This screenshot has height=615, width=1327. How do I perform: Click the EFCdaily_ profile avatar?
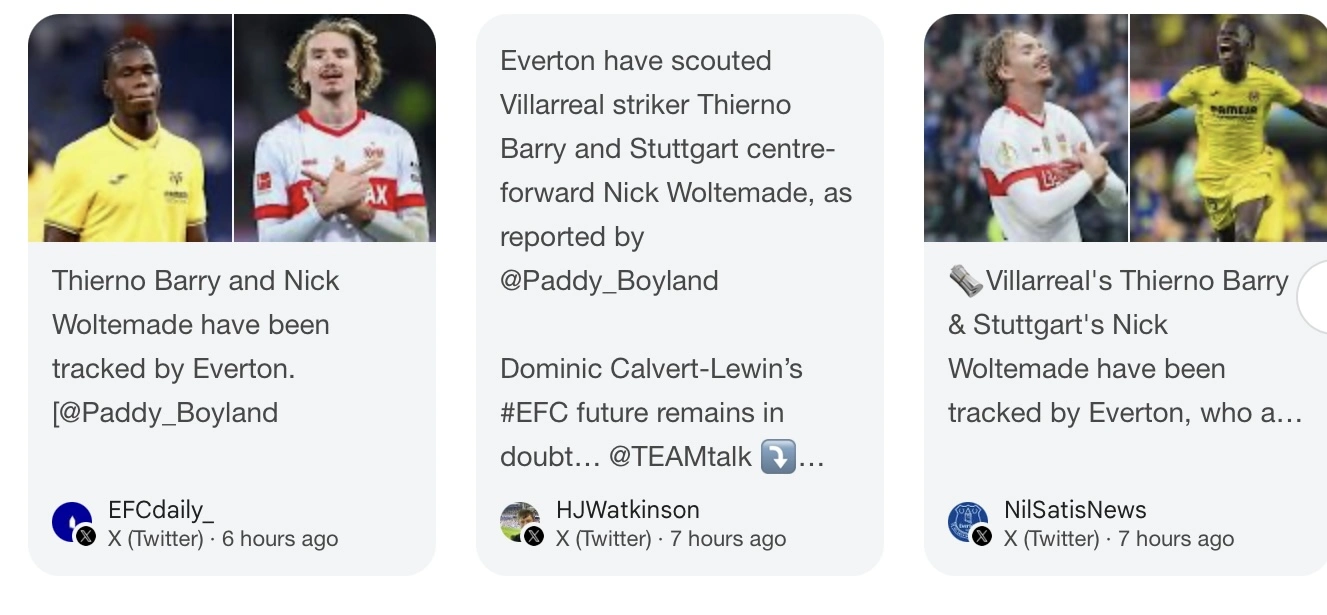point(70,520)
